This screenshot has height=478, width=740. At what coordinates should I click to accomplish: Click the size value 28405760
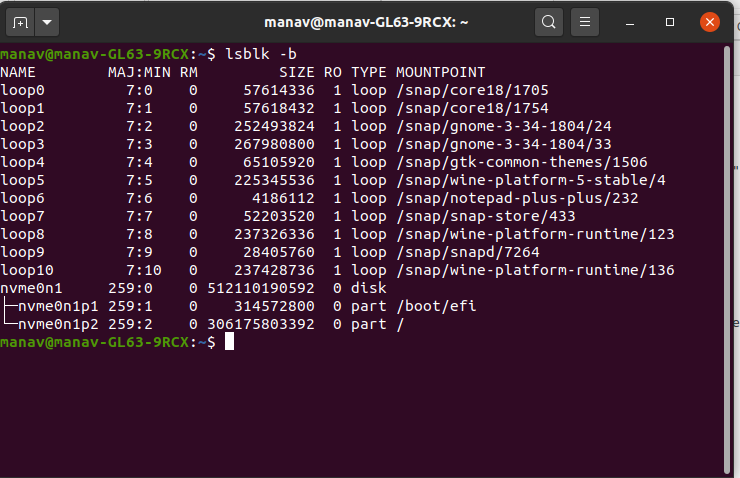point(278,252)
